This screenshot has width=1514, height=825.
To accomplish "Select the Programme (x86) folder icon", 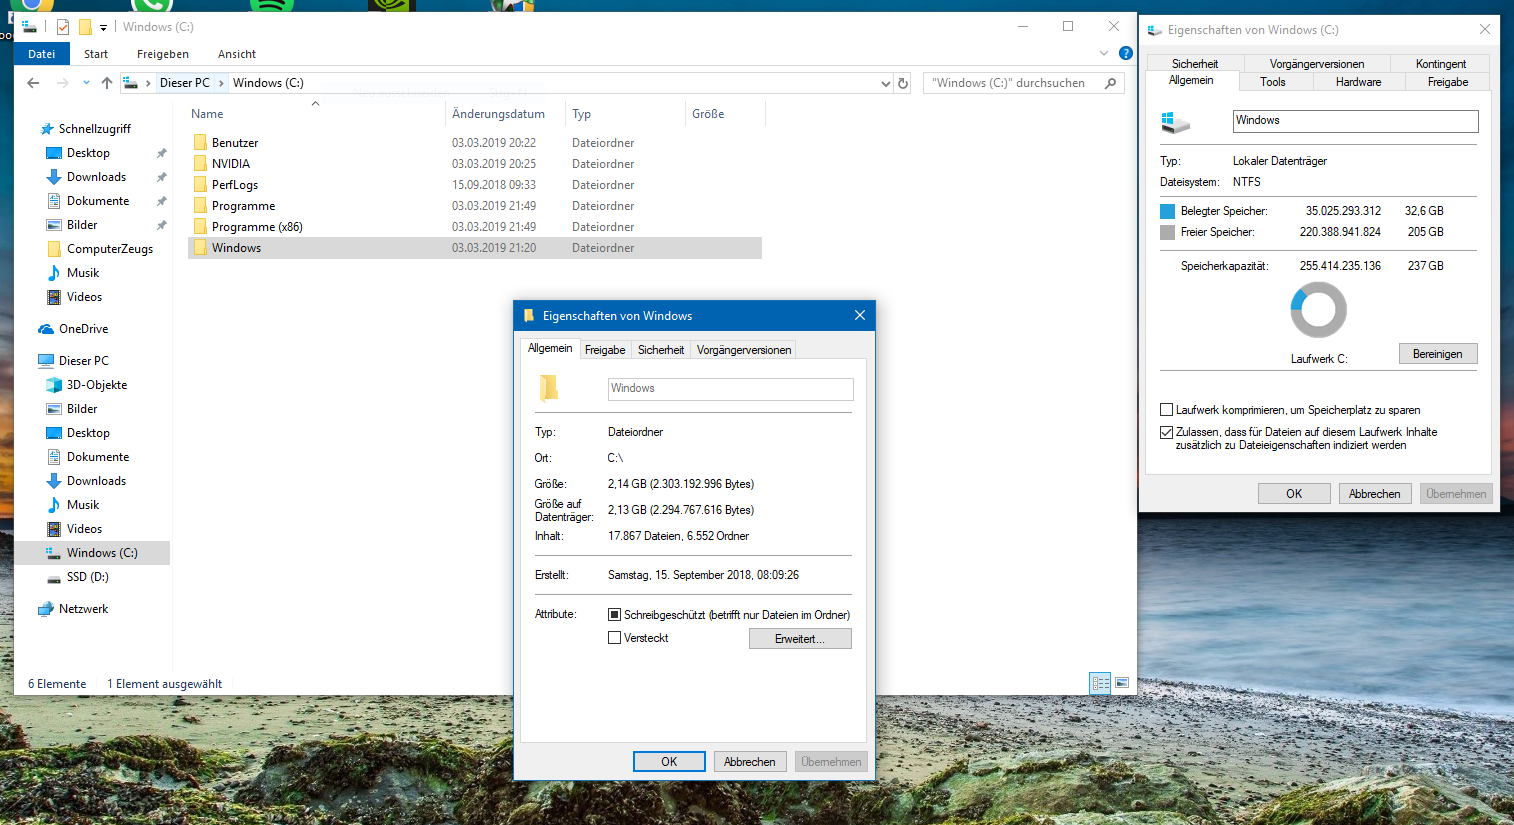I will click(x=200, y=227).
